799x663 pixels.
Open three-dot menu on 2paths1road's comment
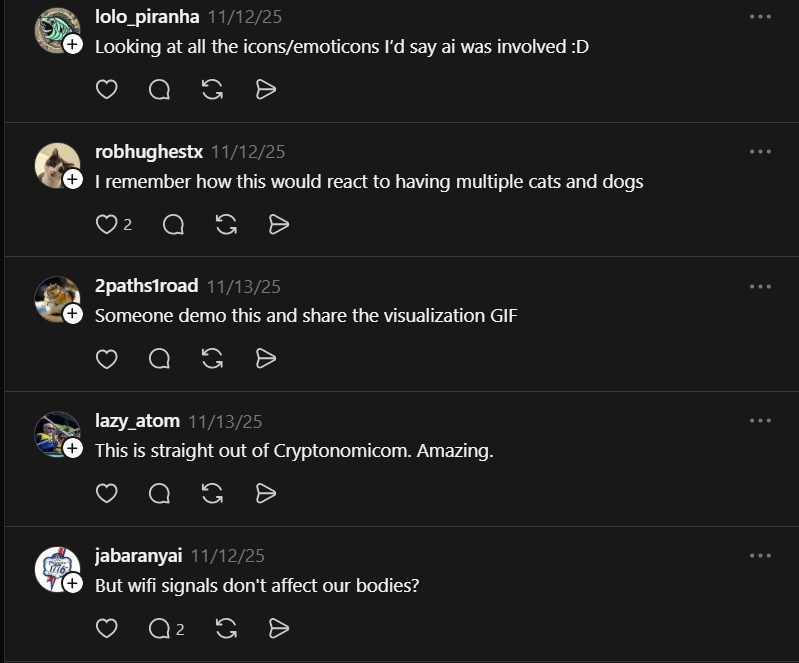[x=760, y=287]
